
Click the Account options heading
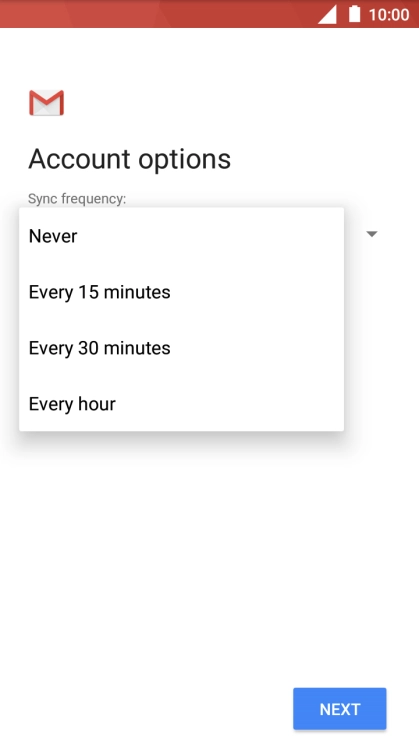[x=129, y=159]
